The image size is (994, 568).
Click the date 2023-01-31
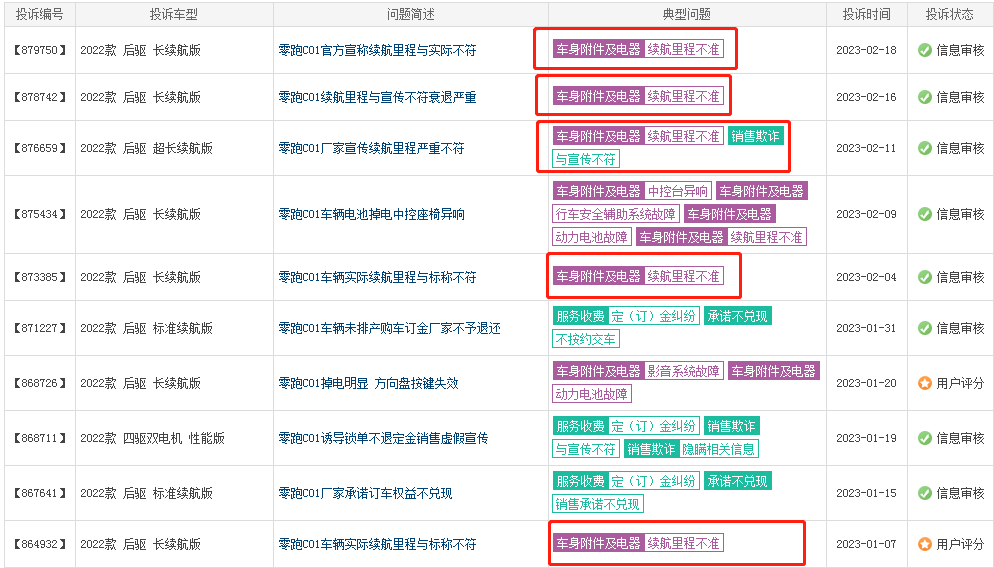[x=867, y=328]
